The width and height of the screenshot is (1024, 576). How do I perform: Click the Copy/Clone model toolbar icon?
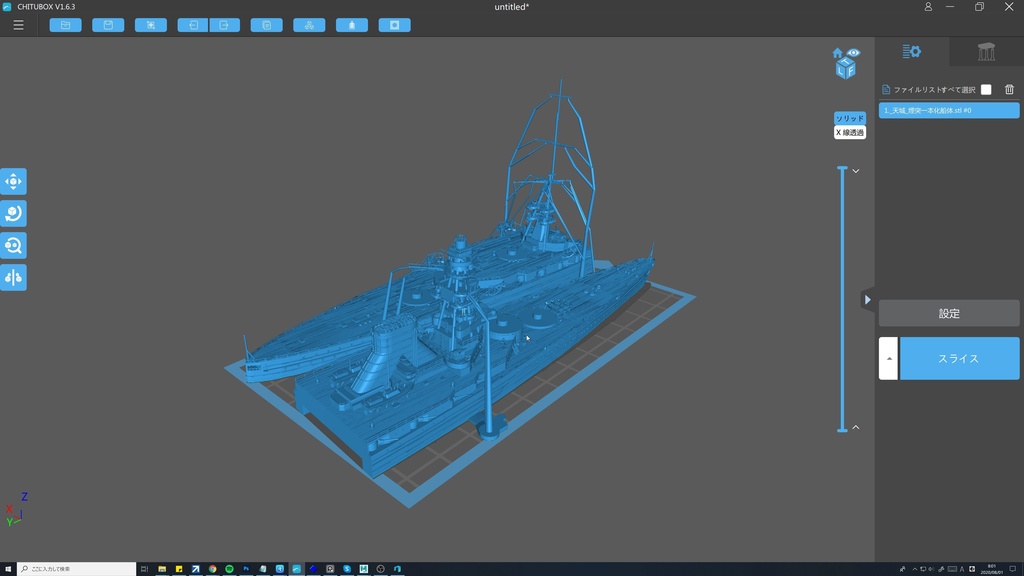click(x=266, y=25)
